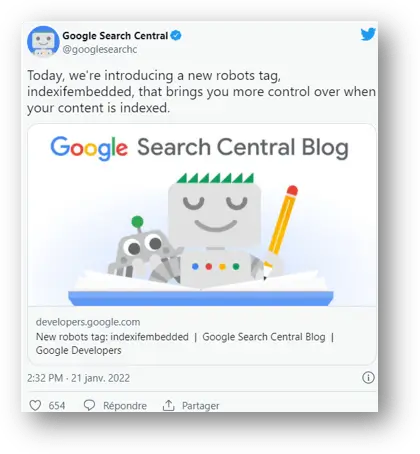Click the Twitter bird logo

tap(368, 34)
